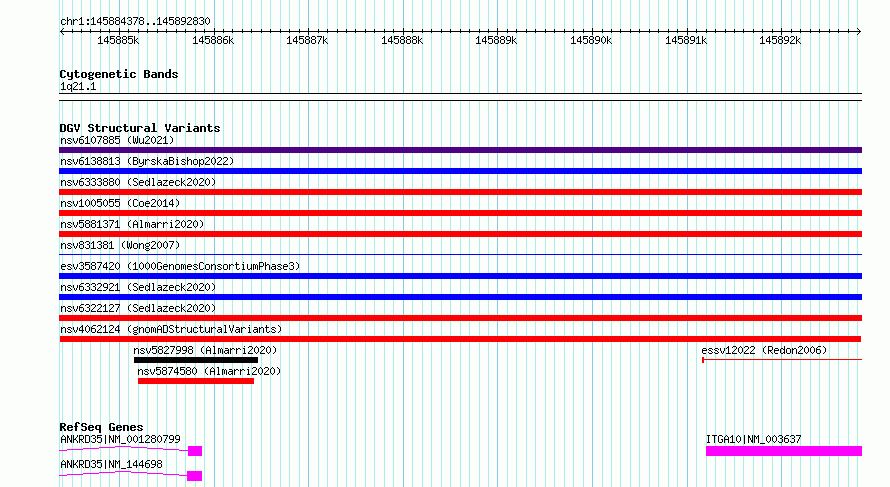Open the essv12022 (Redon2006) label

pos(764,350)
